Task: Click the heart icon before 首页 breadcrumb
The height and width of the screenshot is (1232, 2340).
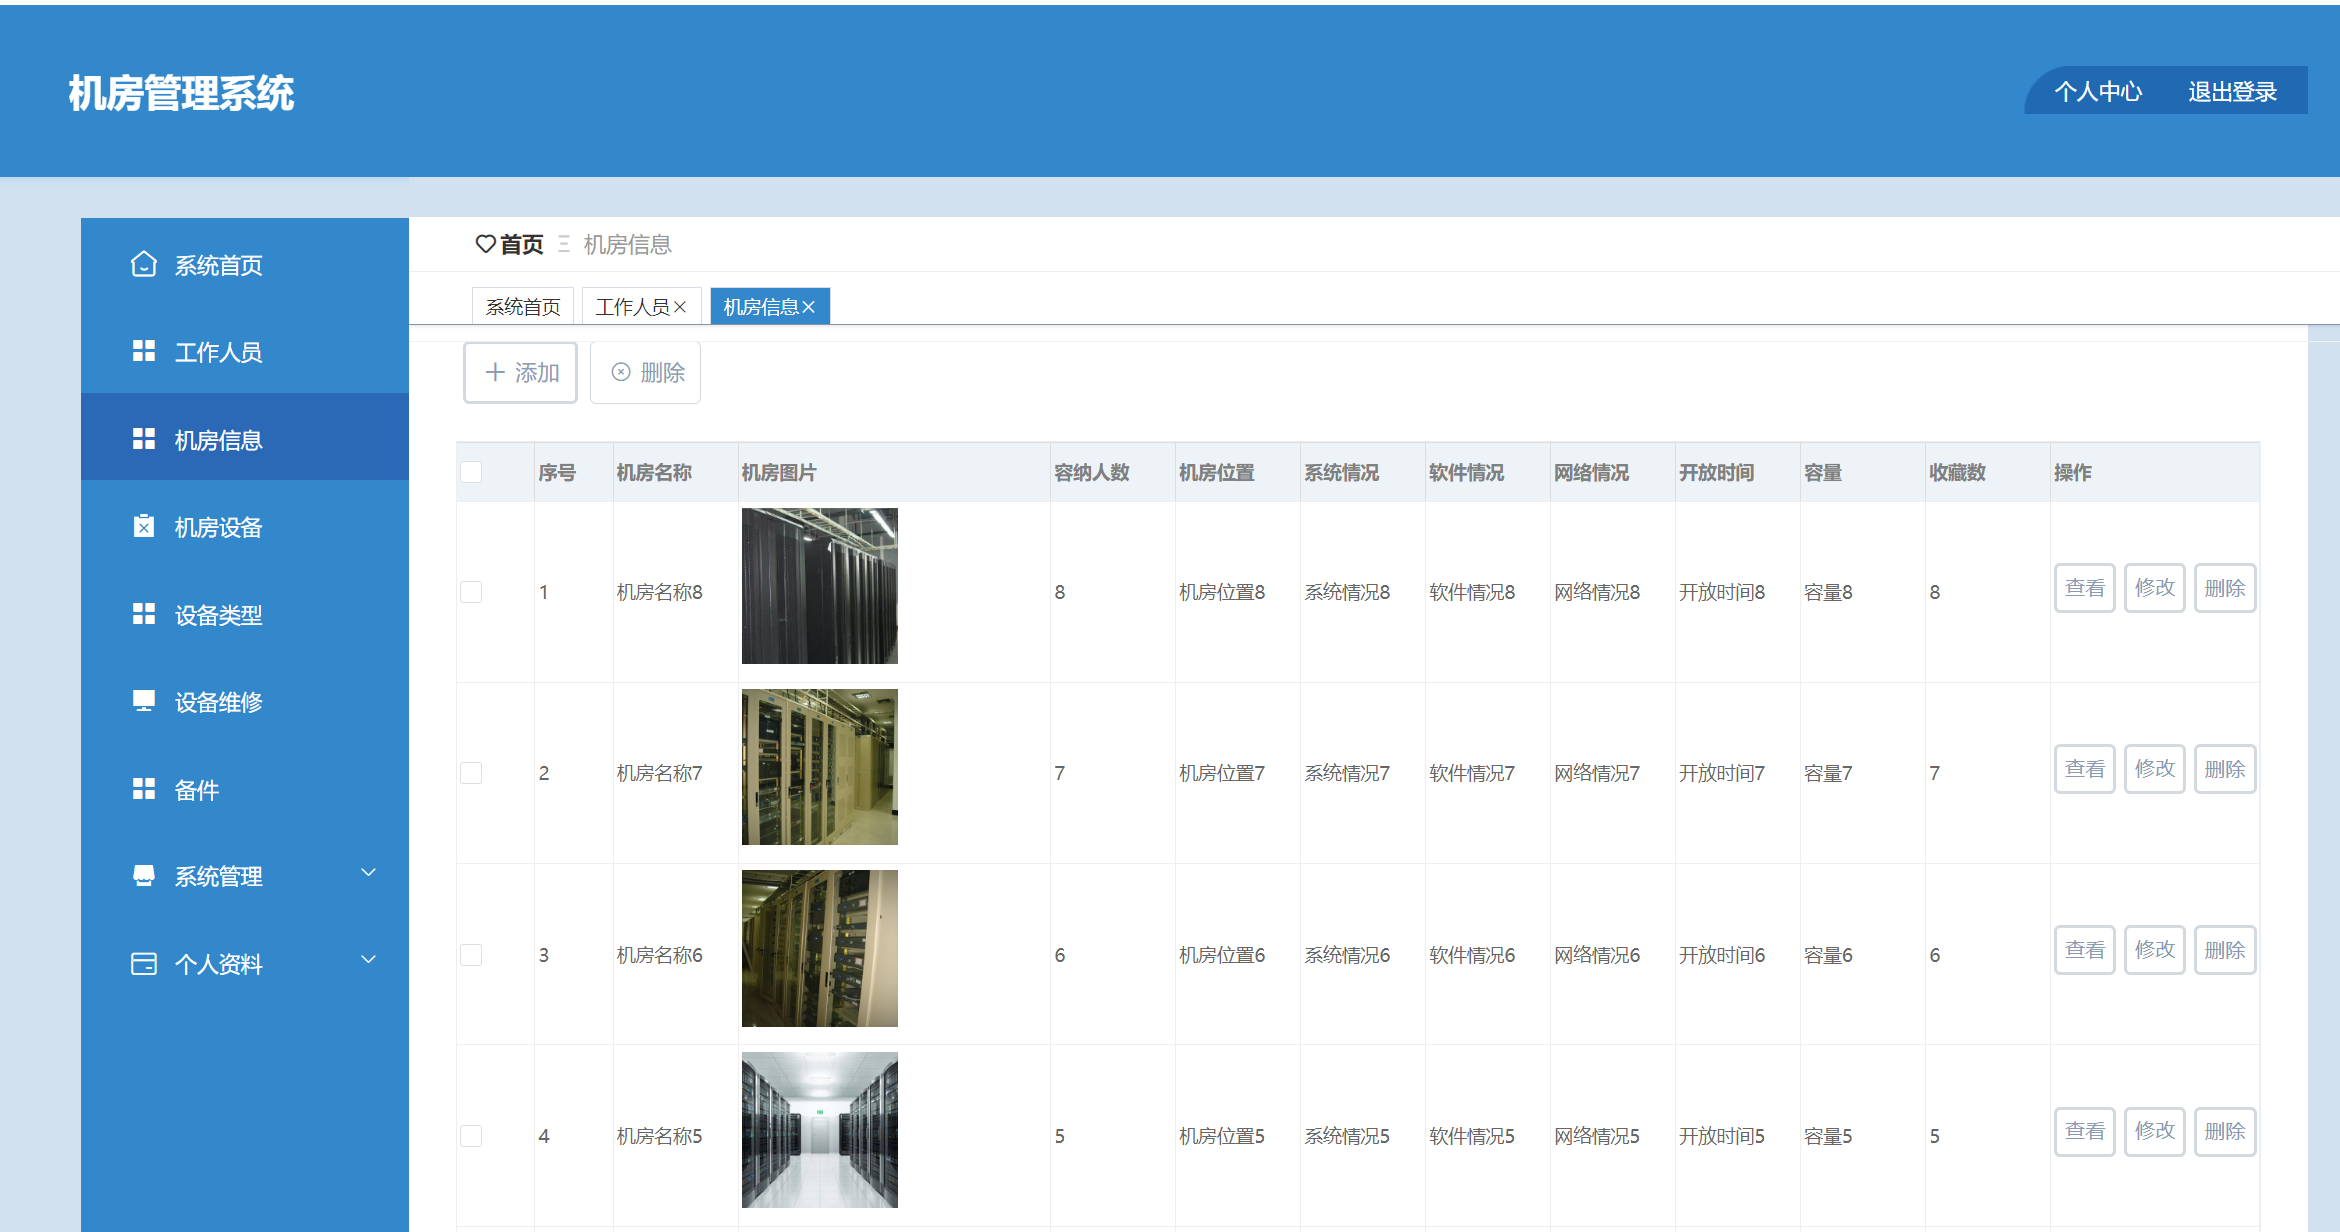Action: click(485, 244)
